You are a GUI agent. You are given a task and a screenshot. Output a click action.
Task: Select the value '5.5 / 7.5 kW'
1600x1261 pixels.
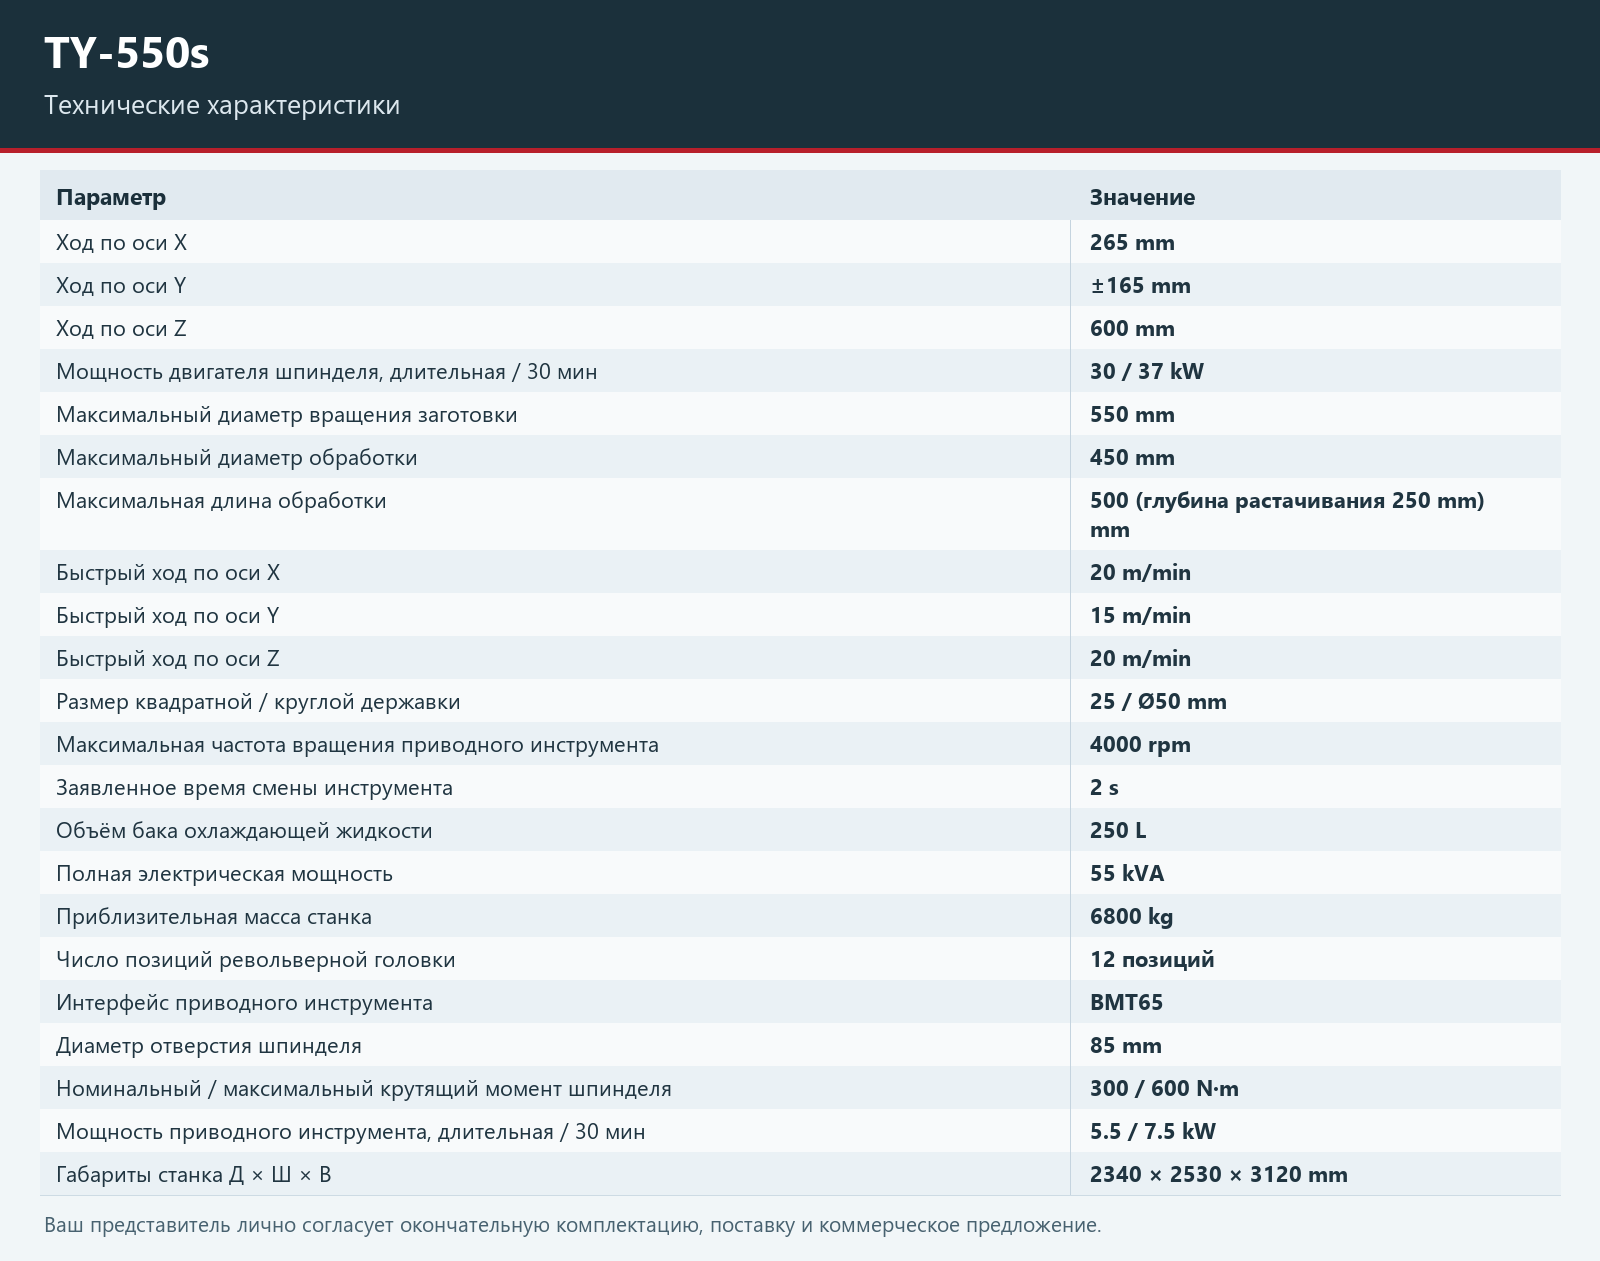(x=1153, y=1131)
